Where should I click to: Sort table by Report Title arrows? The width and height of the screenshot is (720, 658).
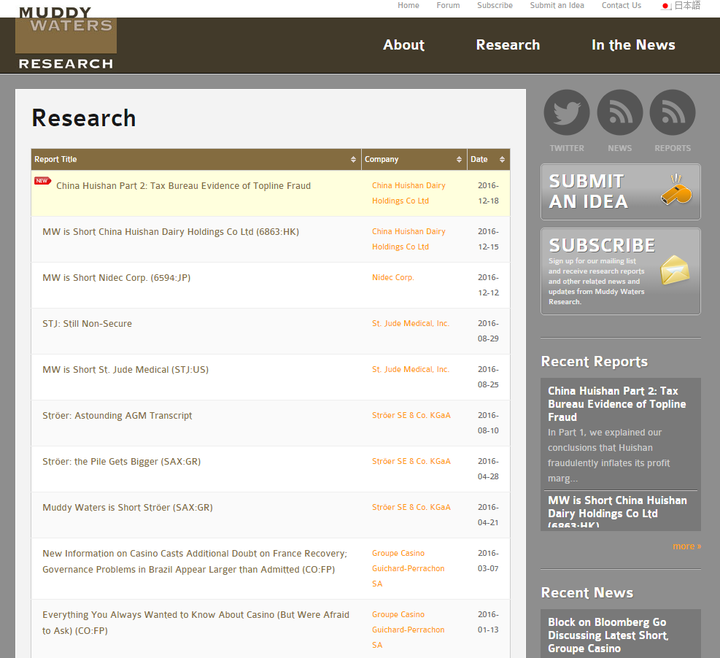353,159
